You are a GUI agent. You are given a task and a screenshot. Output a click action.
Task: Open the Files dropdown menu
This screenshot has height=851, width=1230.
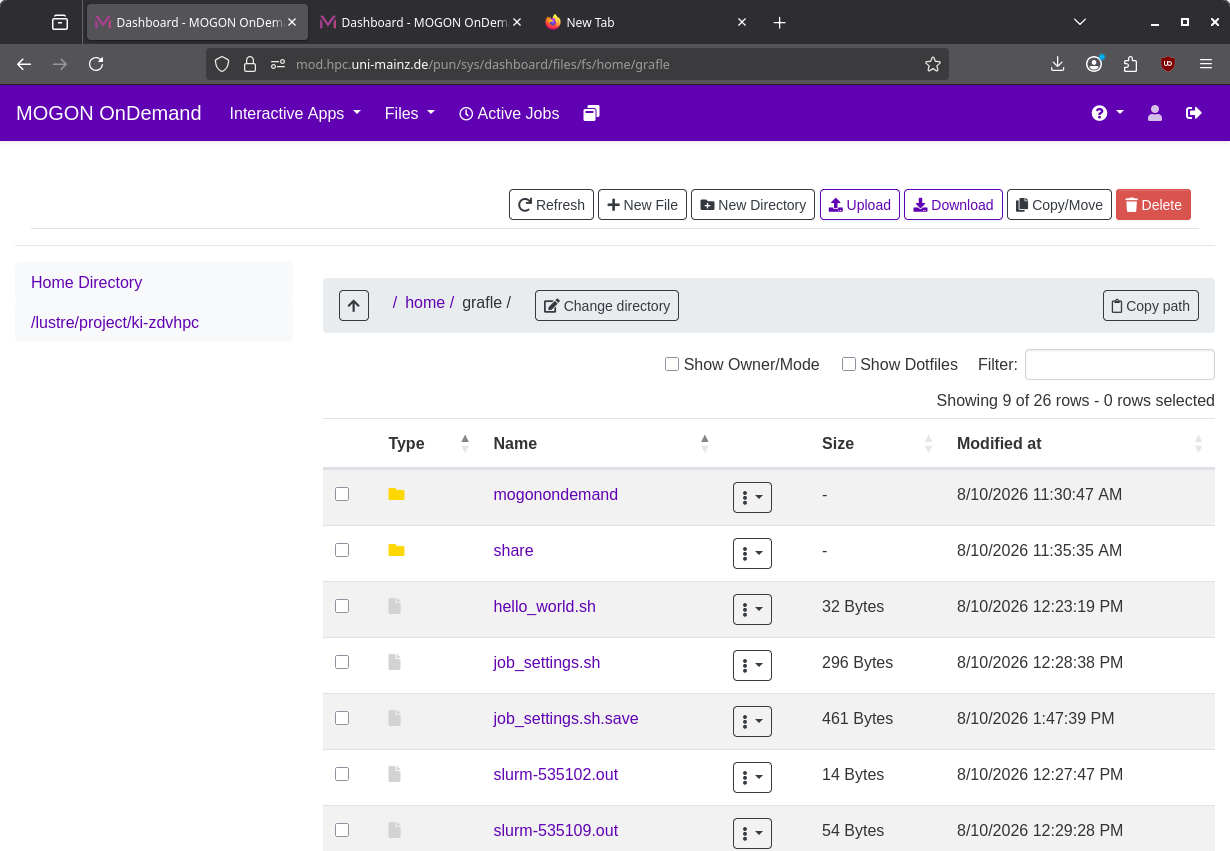coord(410,113)
